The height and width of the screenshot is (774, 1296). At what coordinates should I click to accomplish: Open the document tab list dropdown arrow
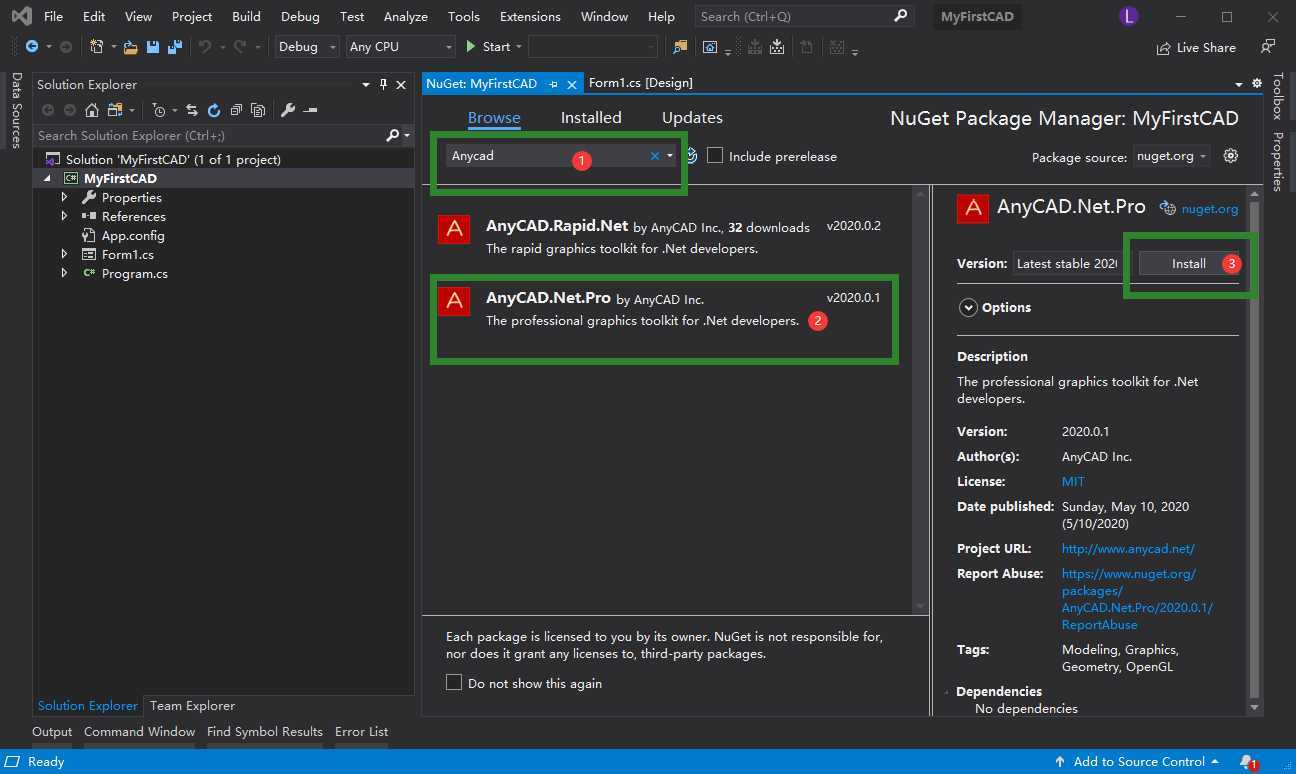(x=1240, y=84)
